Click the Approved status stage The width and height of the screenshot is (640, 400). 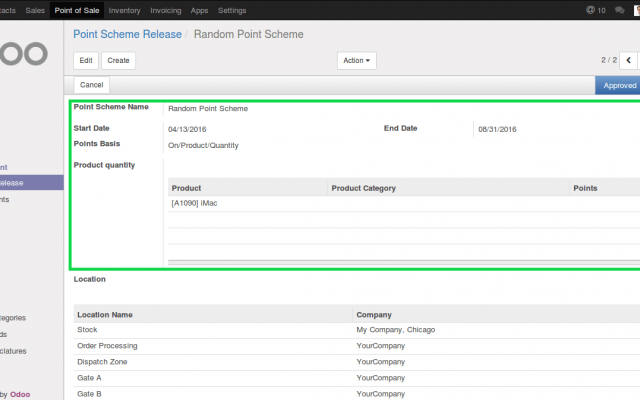pos(619,86)
